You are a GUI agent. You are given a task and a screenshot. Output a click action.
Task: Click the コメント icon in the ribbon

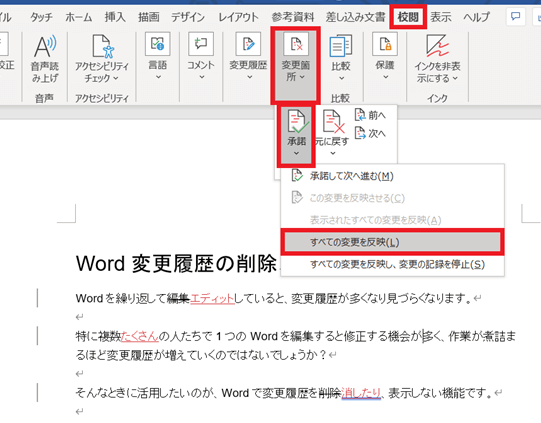click(x=201, y=44)
